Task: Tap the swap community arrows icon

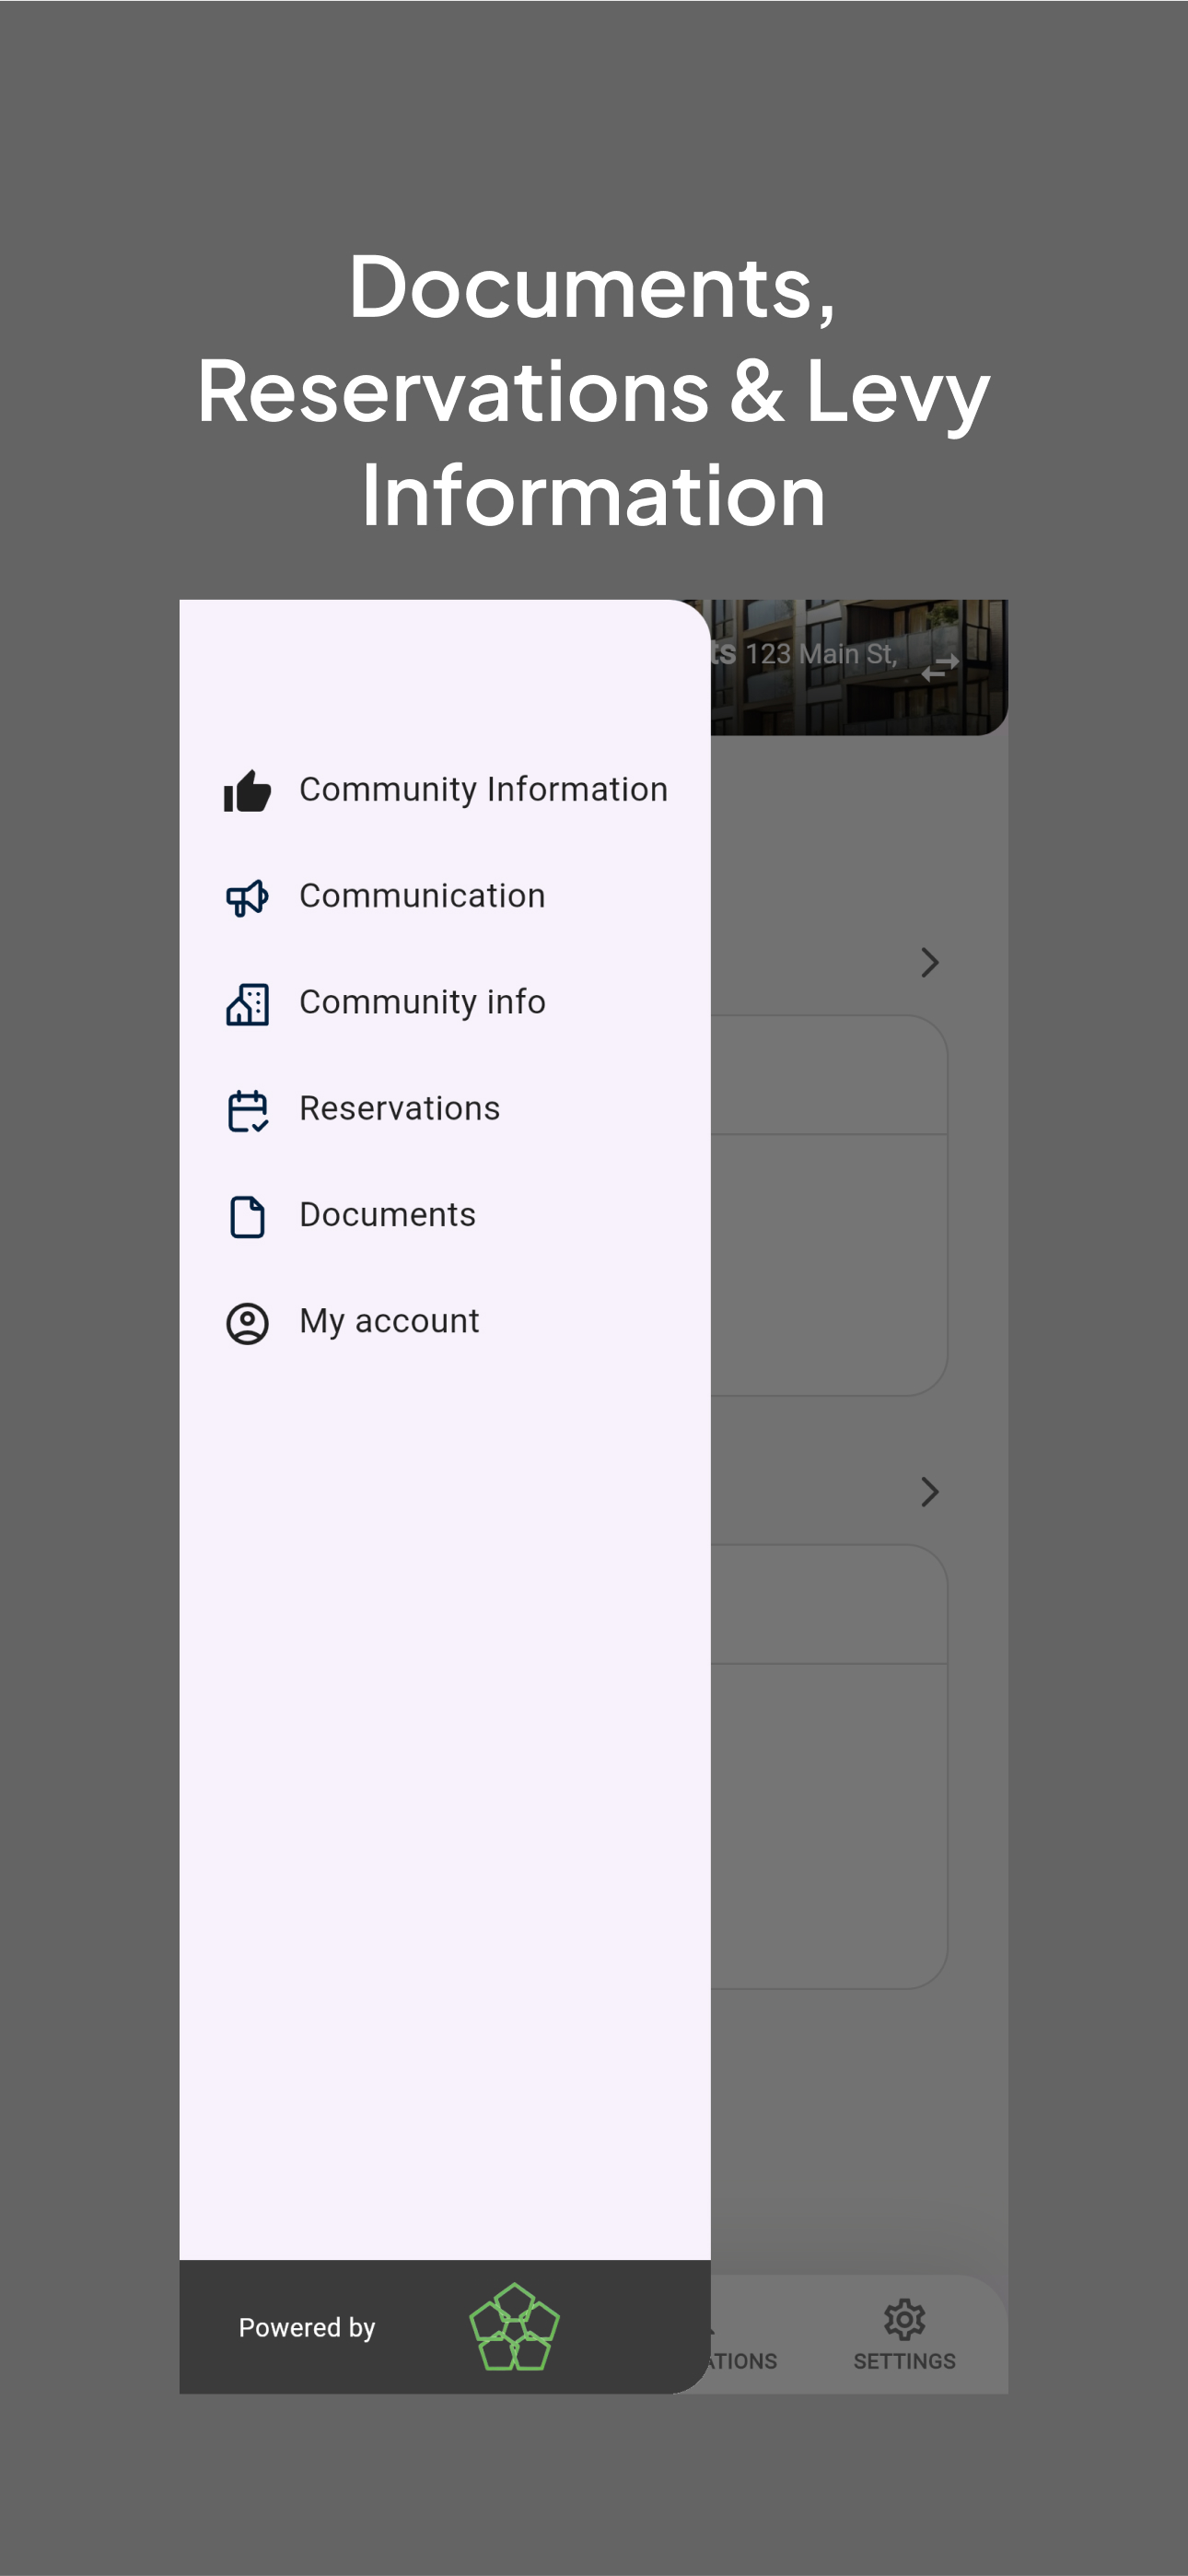Action: 940,667
